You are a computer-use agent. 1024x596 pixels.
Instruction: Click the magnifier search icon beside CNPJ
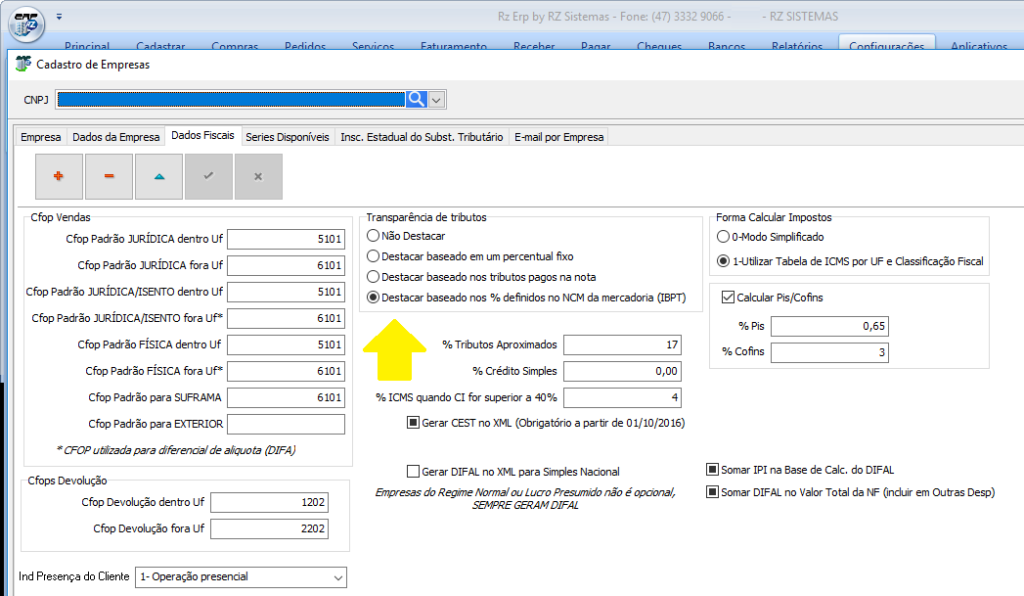pos(416,99)
